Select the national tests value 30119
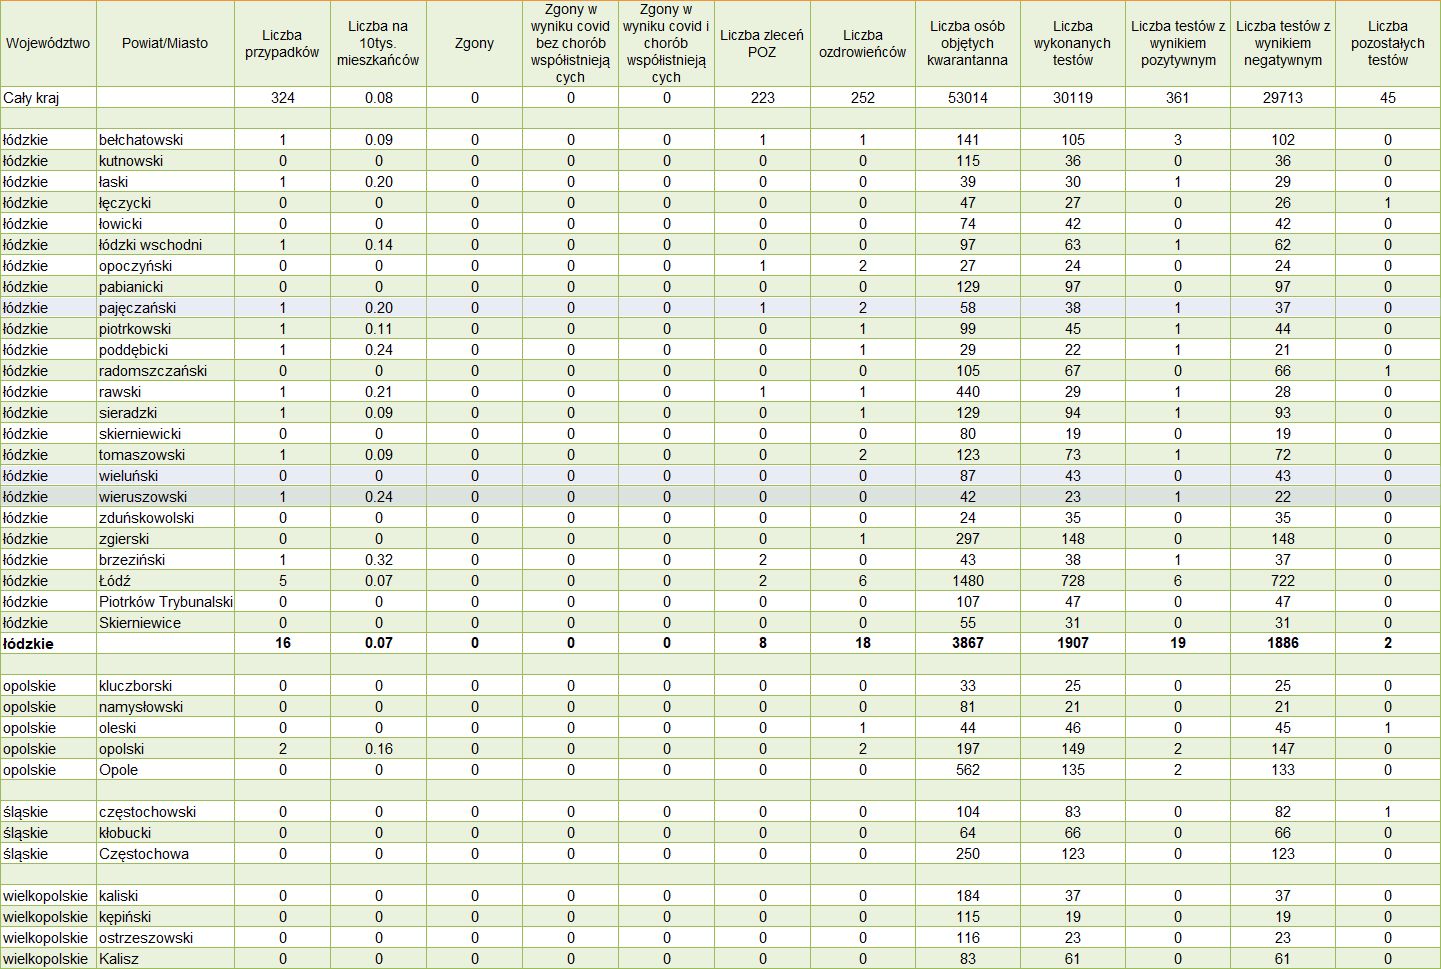 1072,98
